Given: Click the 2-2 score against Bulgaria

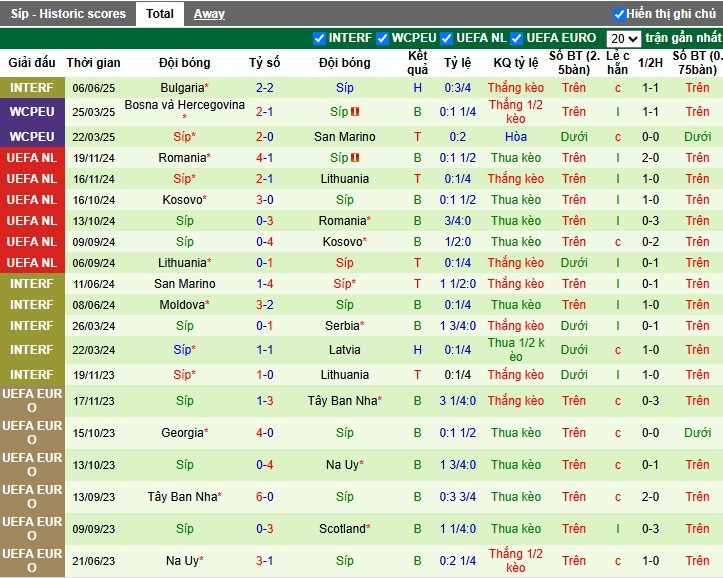Looking at the screenshot, I should [265, 88].
